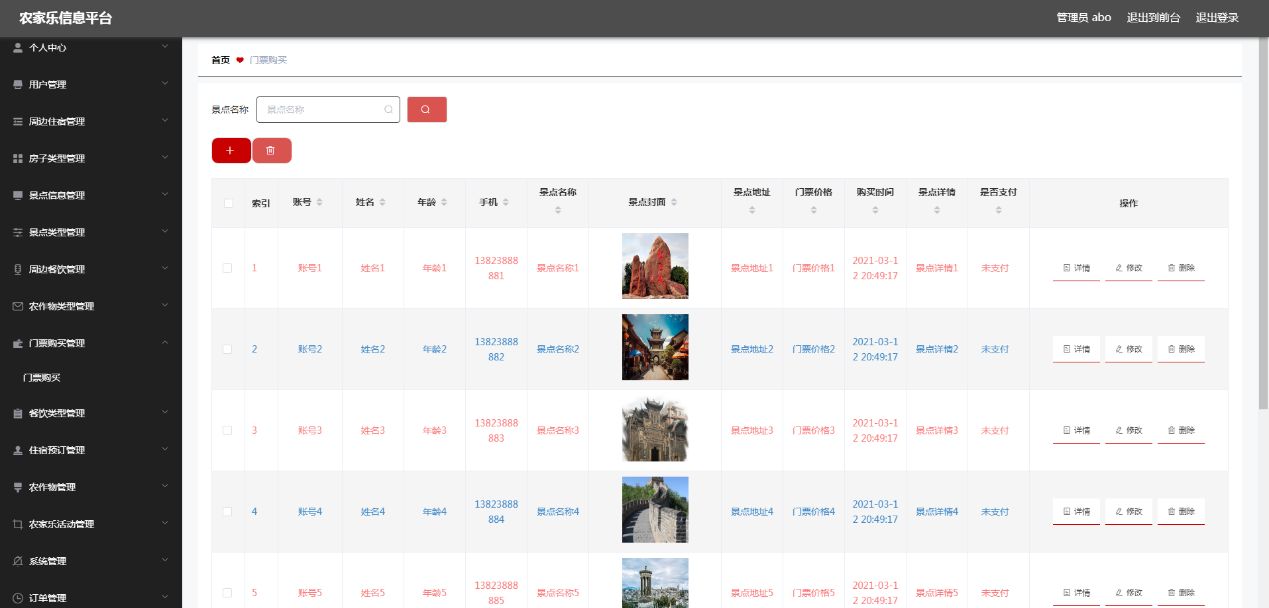Sort table by 姓名 column arrows
The width and height of the screenshot is (1269, 608).
click(382, 203)
